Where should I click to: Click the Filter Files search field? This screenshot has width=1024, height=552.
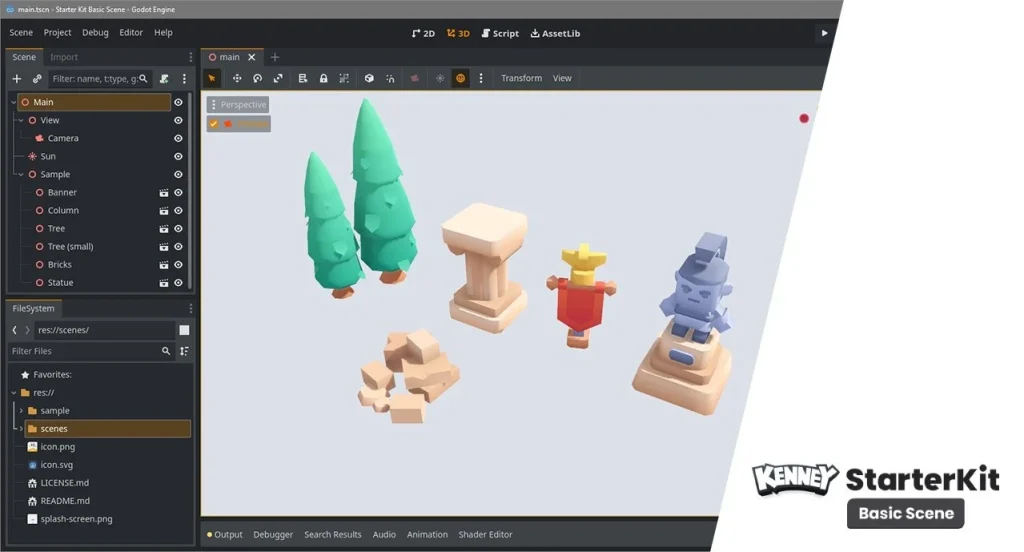point(91,351)
